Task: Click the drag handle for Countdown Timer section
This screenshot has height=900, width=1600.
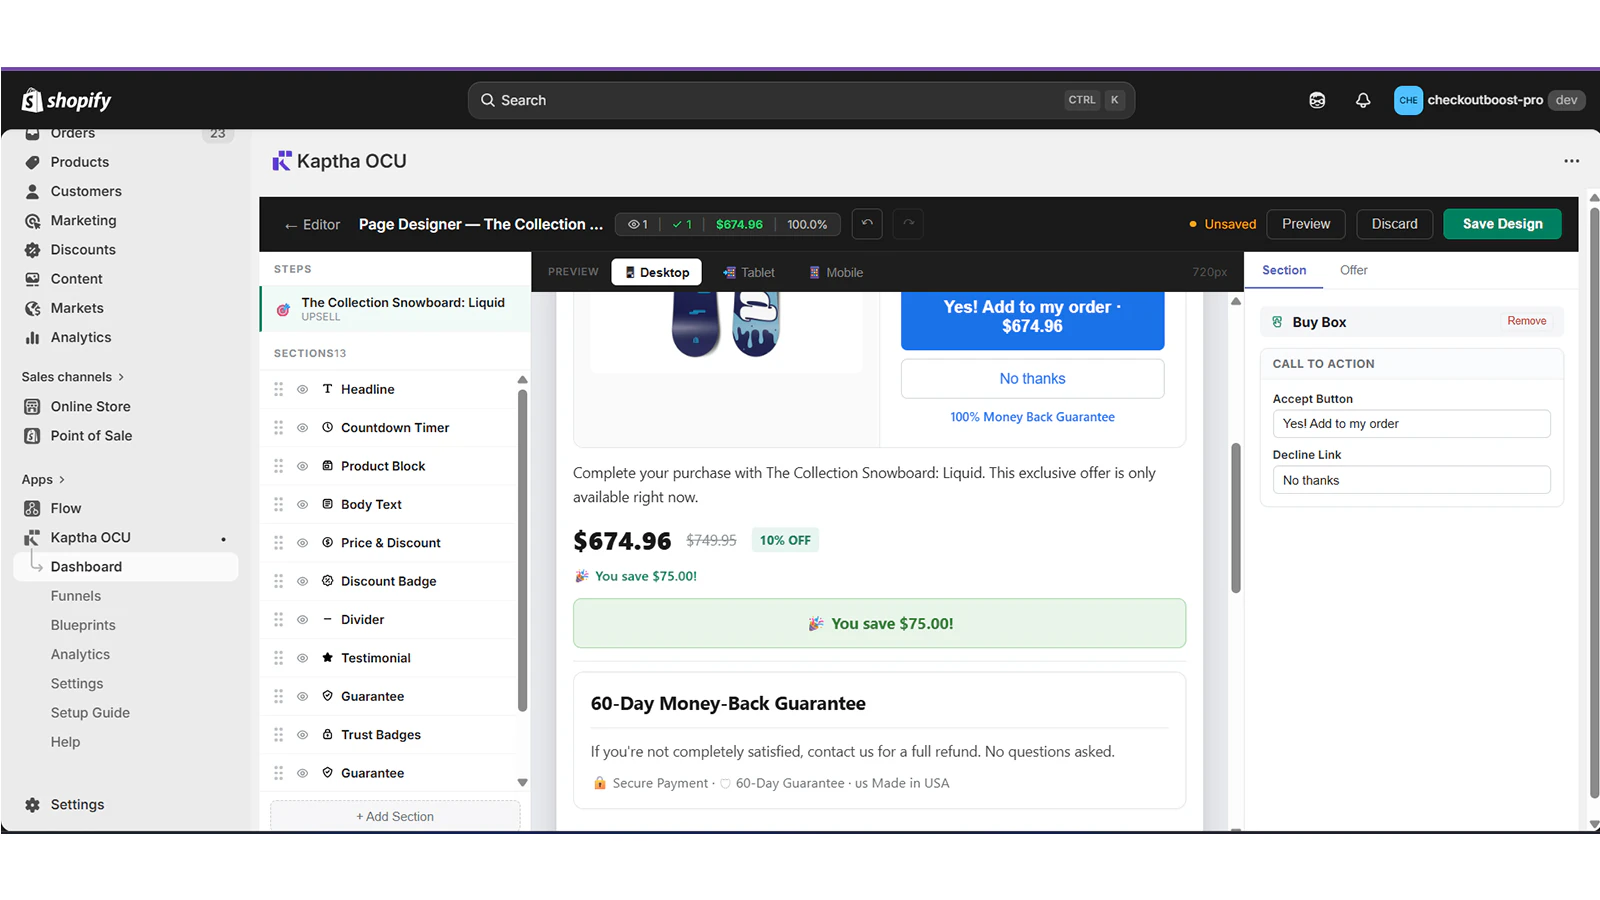Action: click(x=279, y=428)
